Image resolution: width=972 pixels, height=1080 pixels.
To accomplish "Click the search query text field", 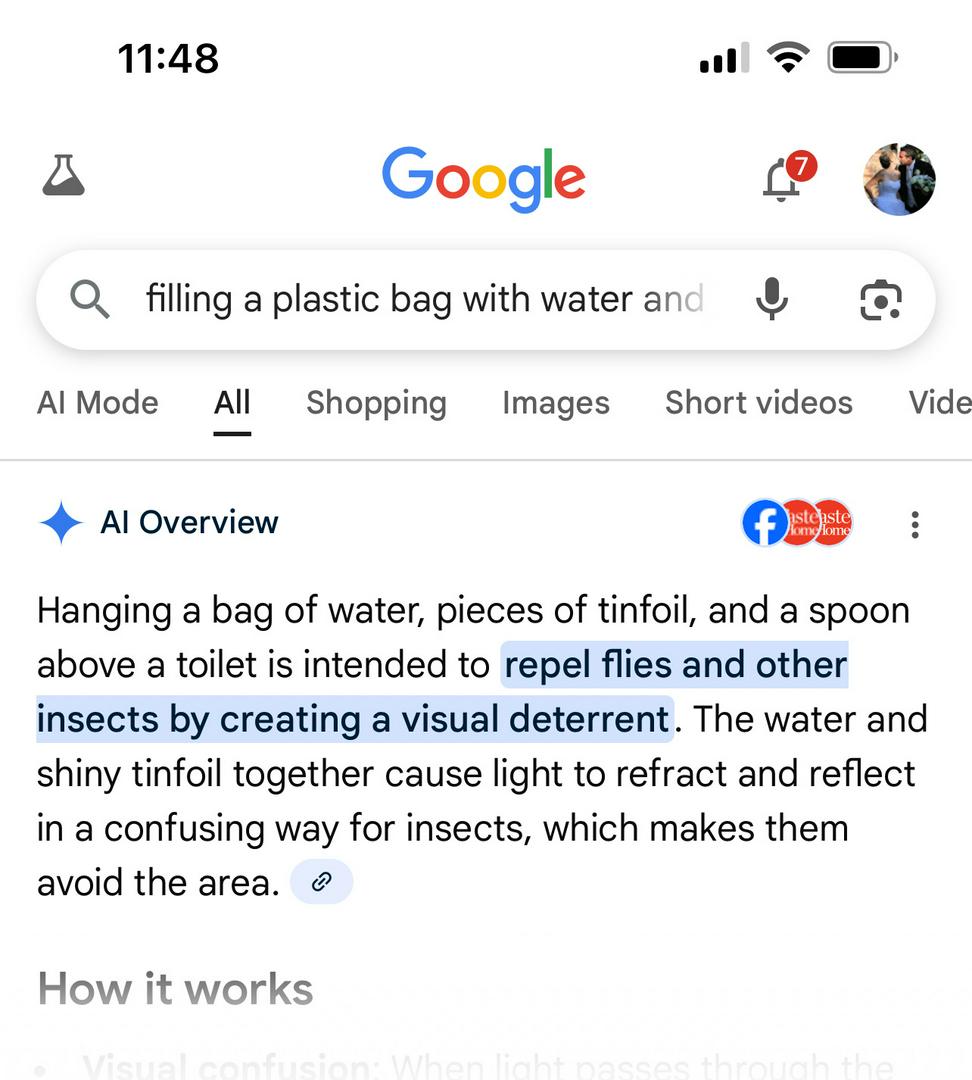I will tap(424, 299).
